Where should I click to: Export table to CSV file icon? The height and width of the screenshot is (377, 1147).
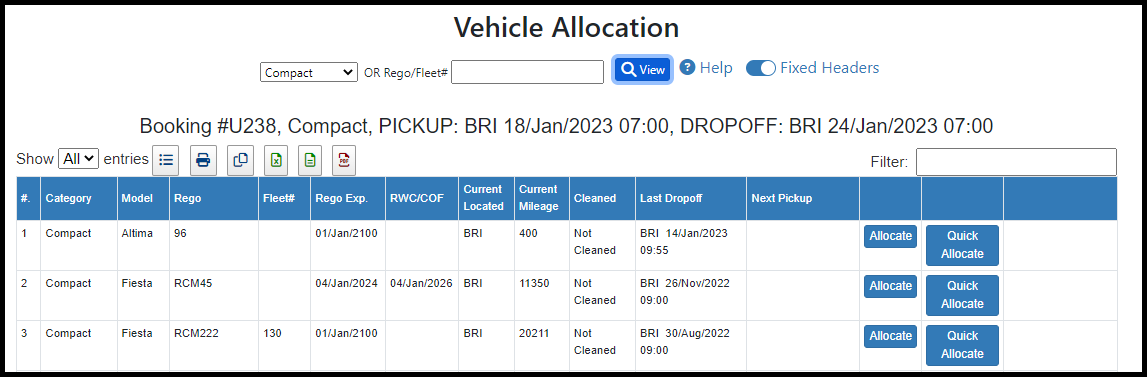[311, 160]
